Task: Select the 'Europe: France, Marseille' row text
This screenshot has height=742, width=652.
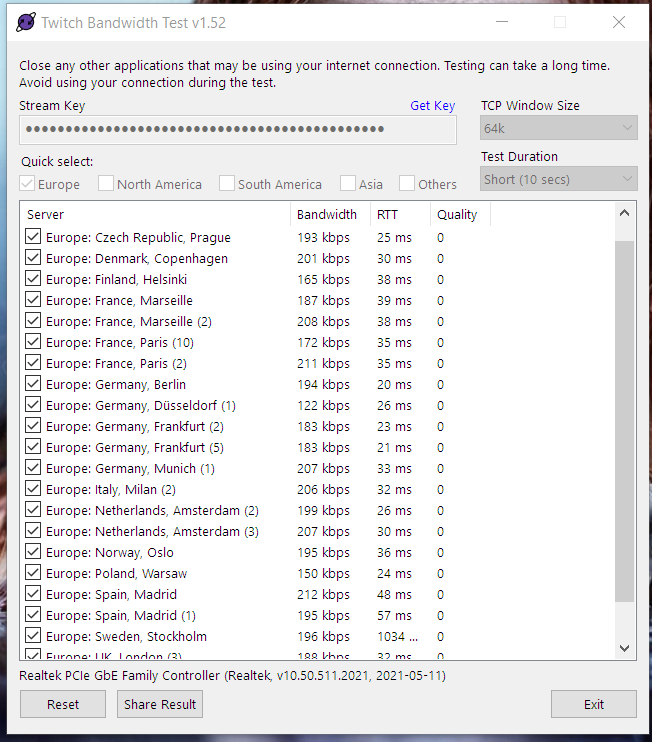Action: 119,300
